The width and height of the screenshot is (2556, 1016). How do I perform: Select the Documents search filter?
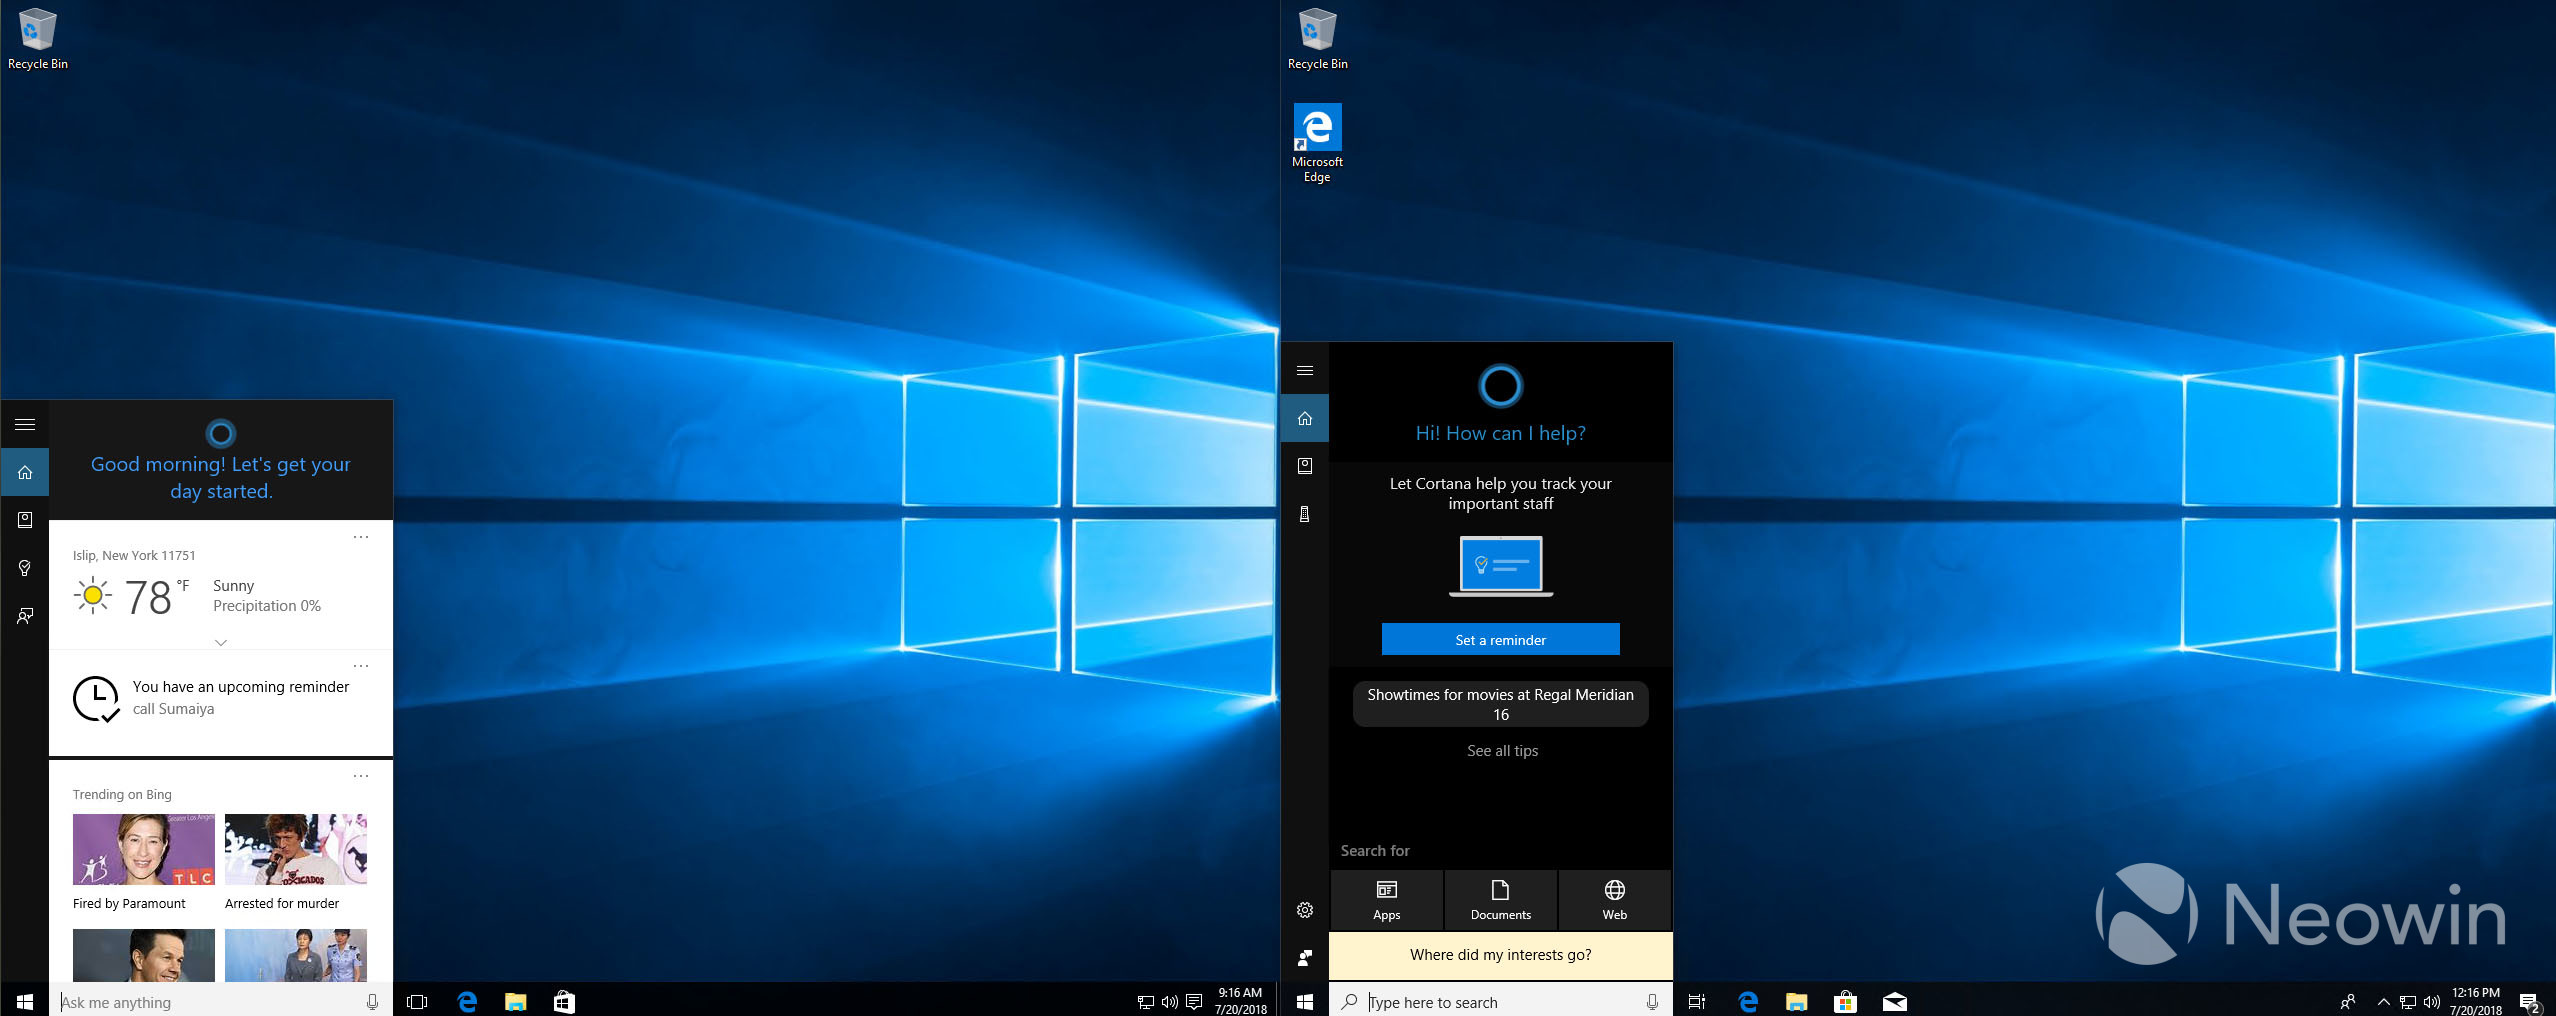click(x=1500, y=900)
